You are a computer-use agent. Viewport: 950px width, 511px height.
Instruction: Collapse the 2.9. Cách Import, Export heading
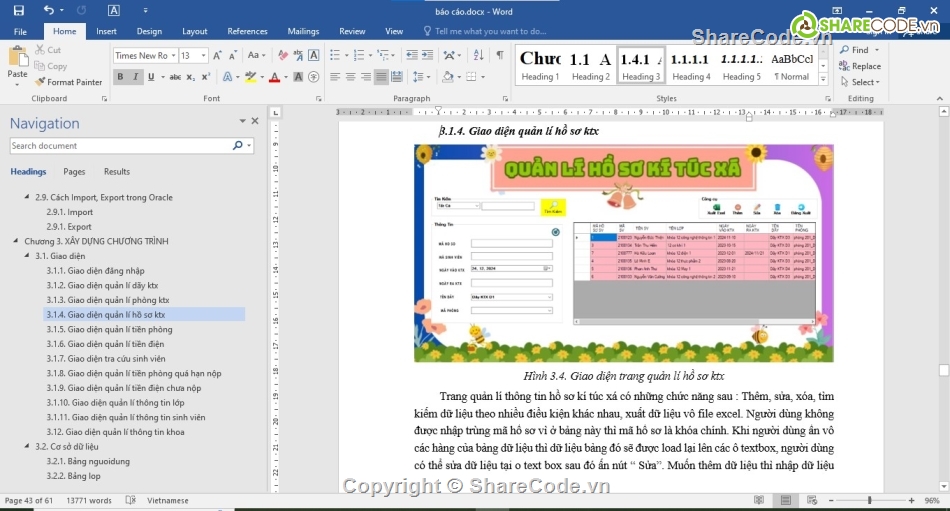click(27, 197)
